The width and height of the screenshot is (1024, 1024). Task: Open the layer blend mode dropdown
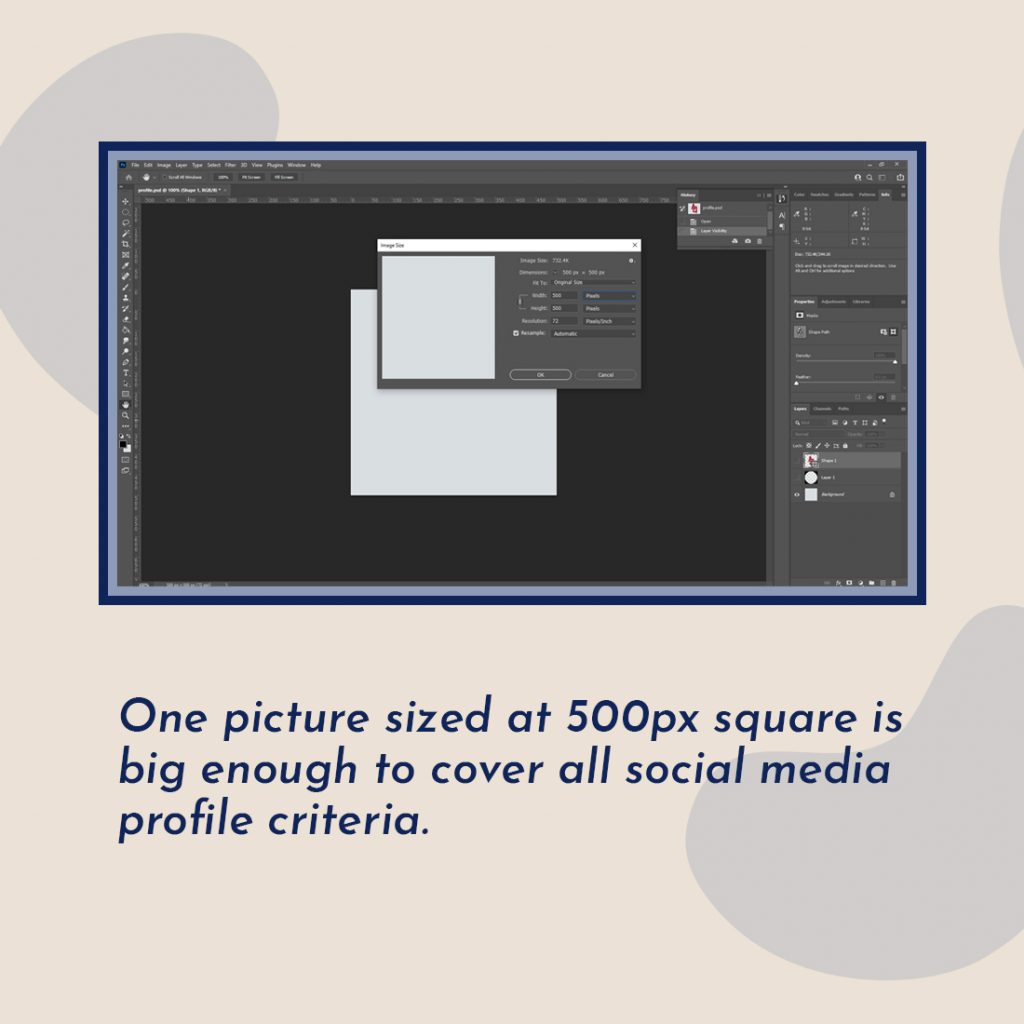[x=819, y=434]
